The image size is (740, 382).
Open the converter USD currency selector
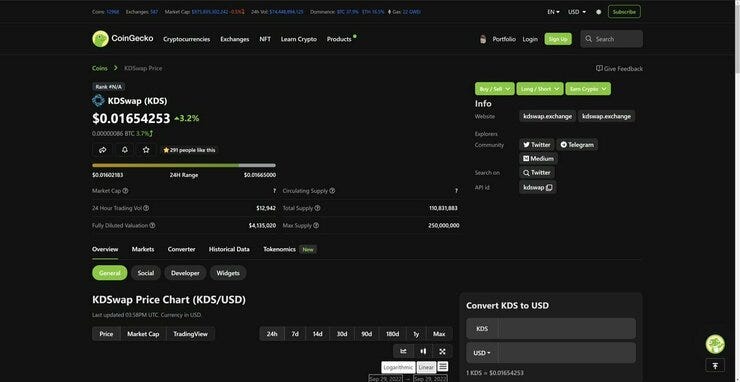coord(482,353)
